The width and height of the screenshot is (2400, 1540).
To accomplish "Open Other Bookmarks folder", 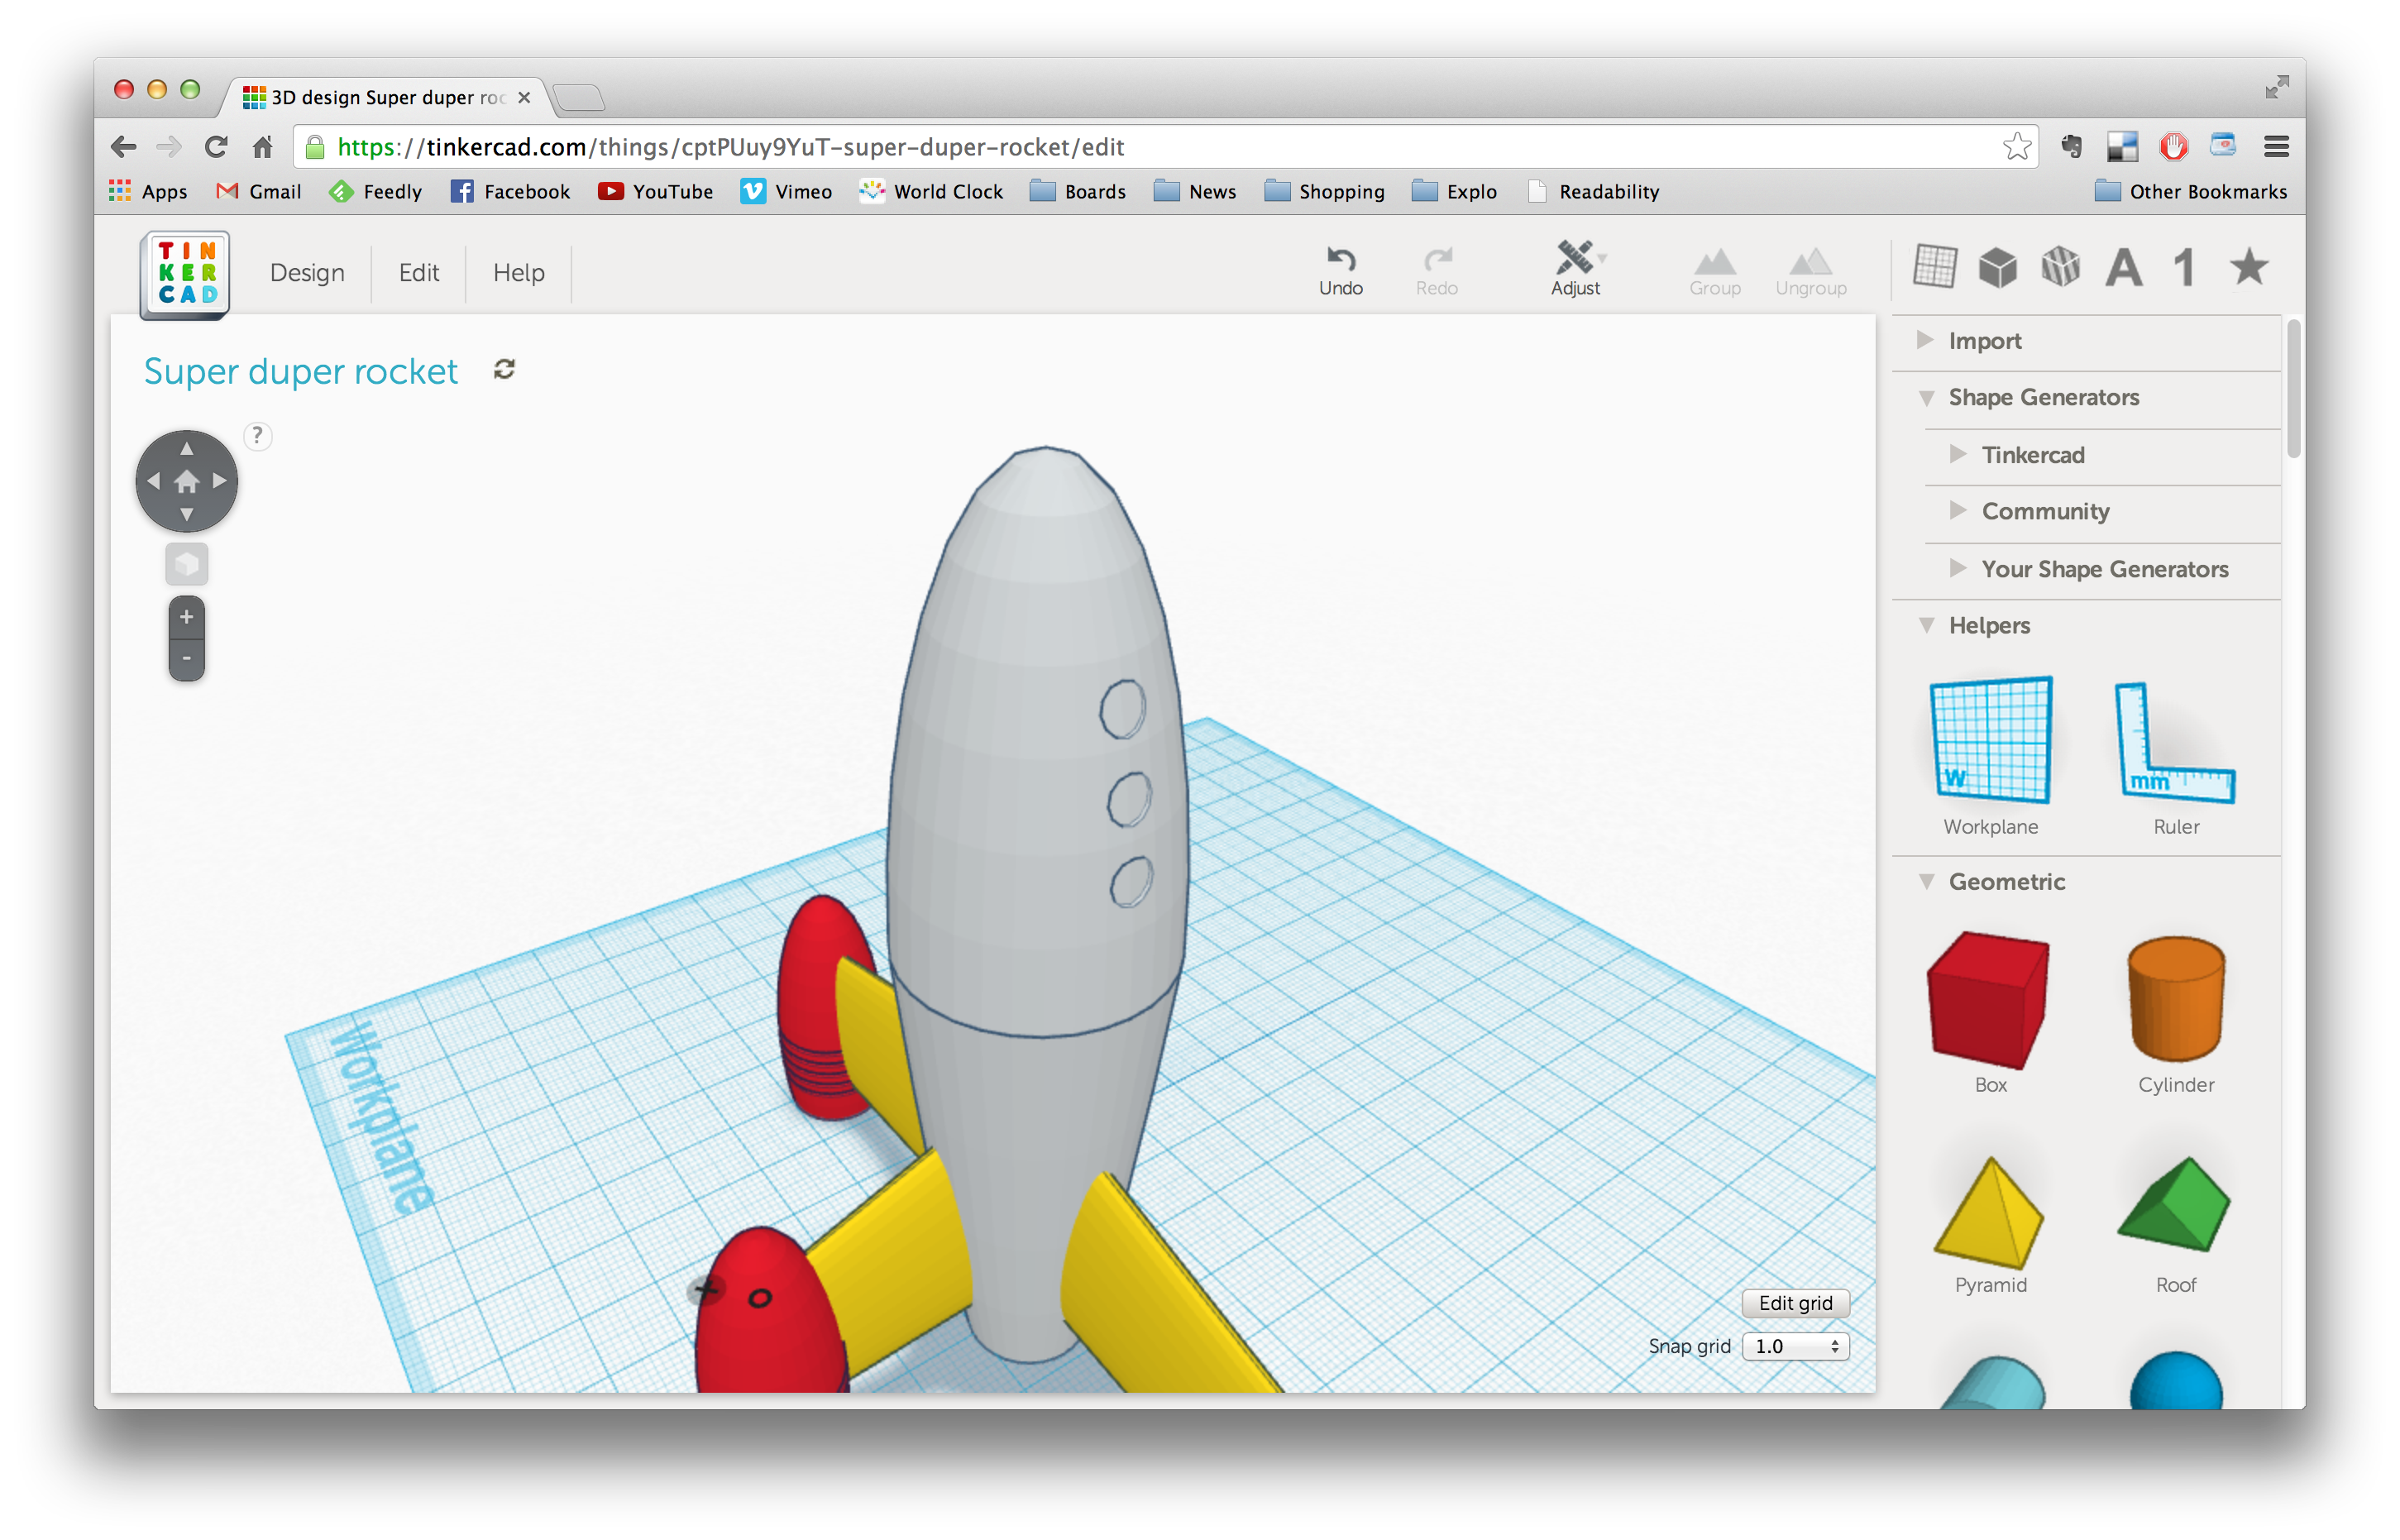I will (2190, 191).
